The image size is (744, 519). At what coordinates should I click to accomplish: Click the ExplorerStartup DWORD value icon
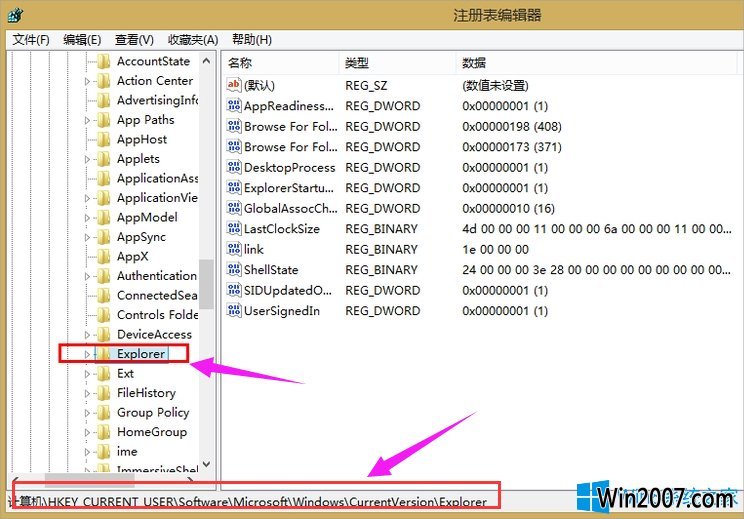pos(233,188)
